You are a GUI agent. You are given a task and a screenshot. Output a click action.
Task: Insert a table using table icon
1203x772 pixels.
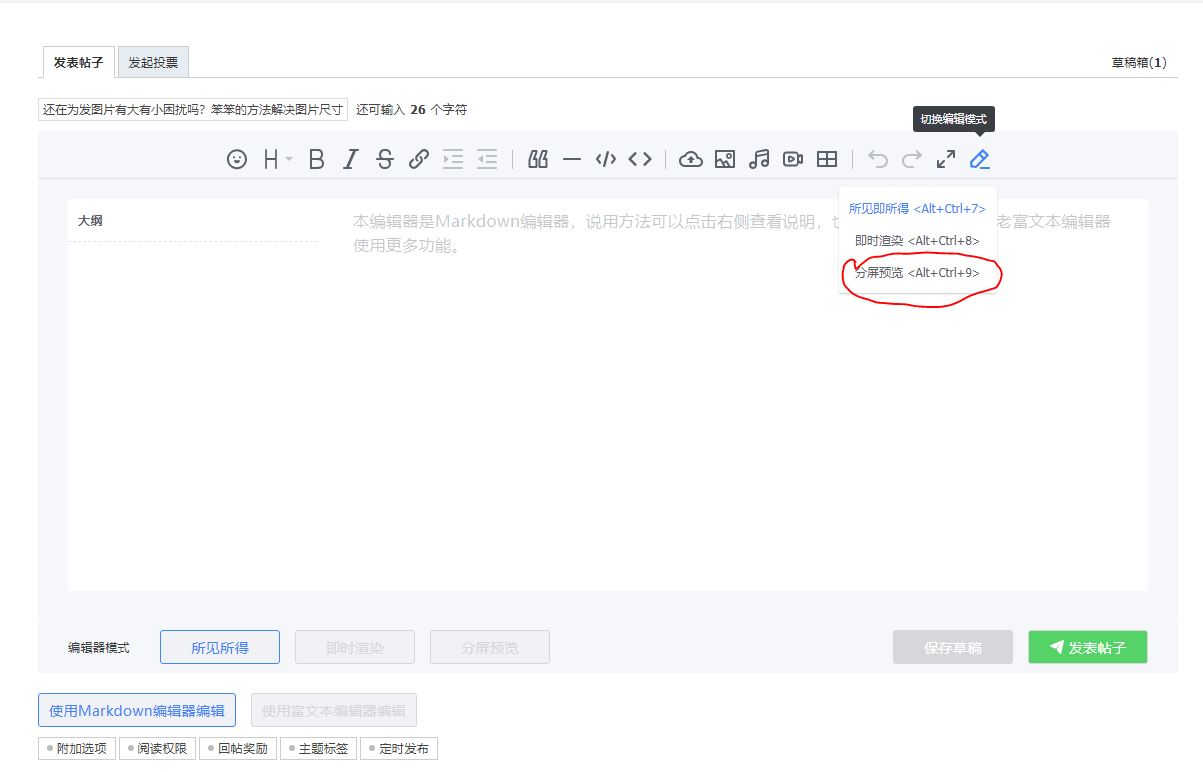827,159
